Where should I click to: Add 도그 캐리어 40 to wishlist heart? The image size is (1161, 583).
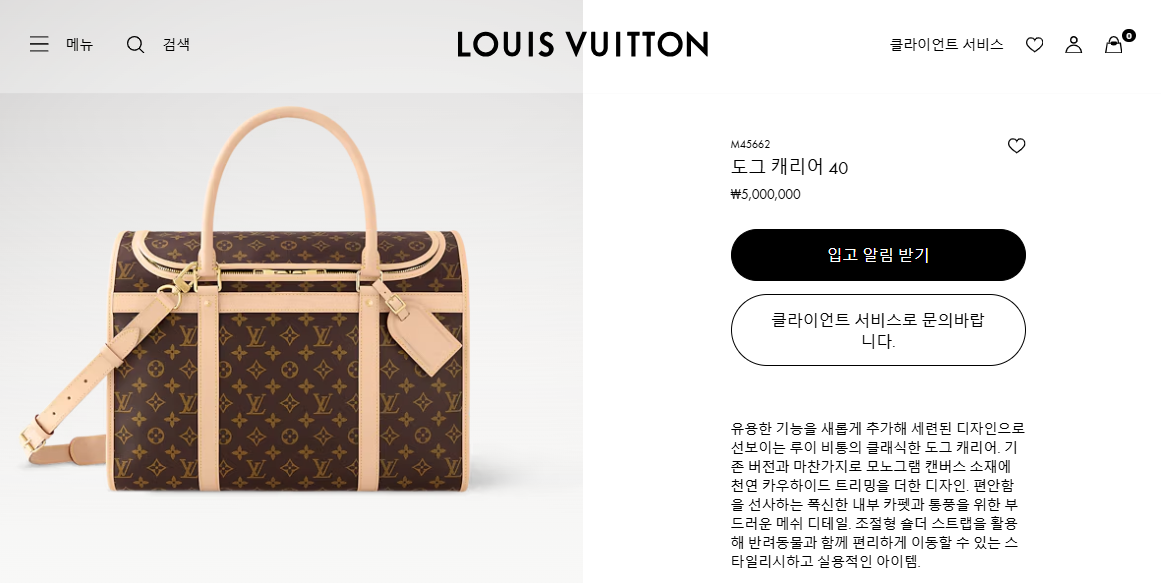[1017, 146]
